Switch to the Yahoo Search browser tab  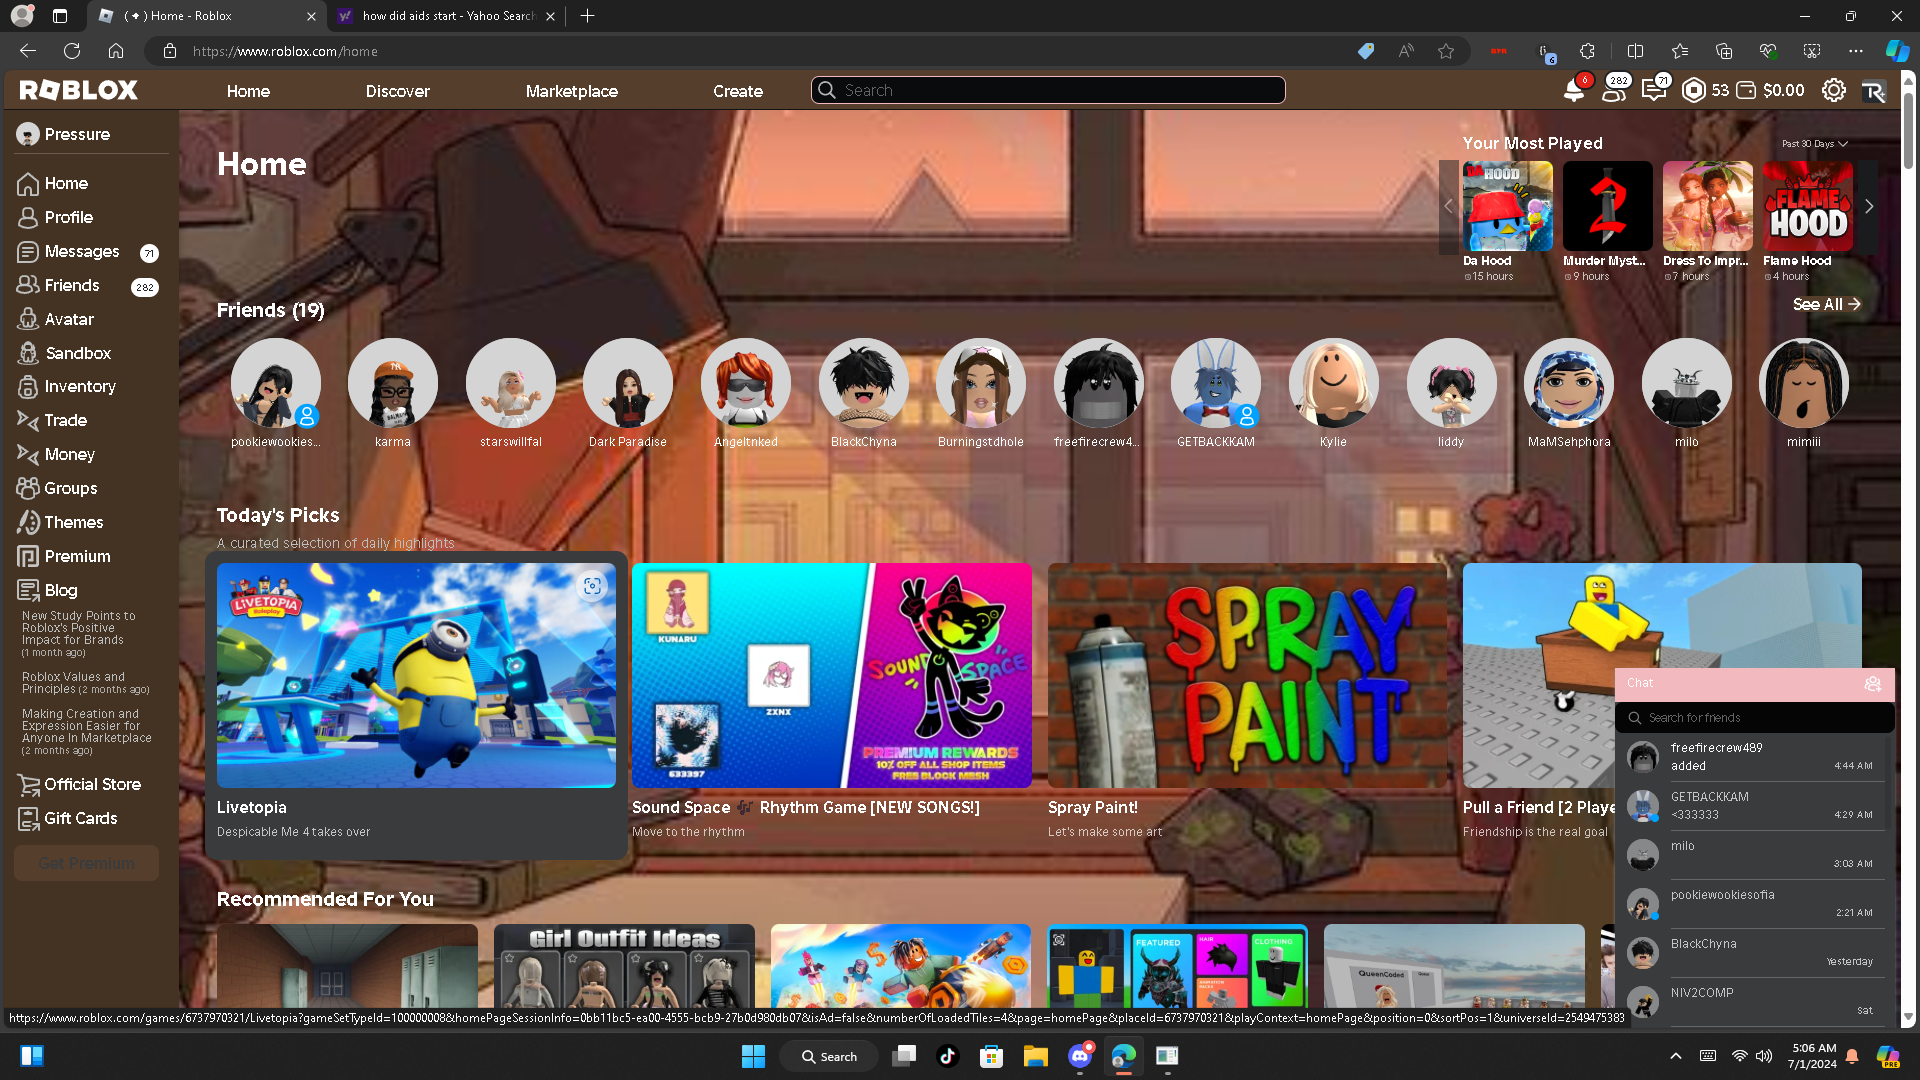click(x=447, y=16)
